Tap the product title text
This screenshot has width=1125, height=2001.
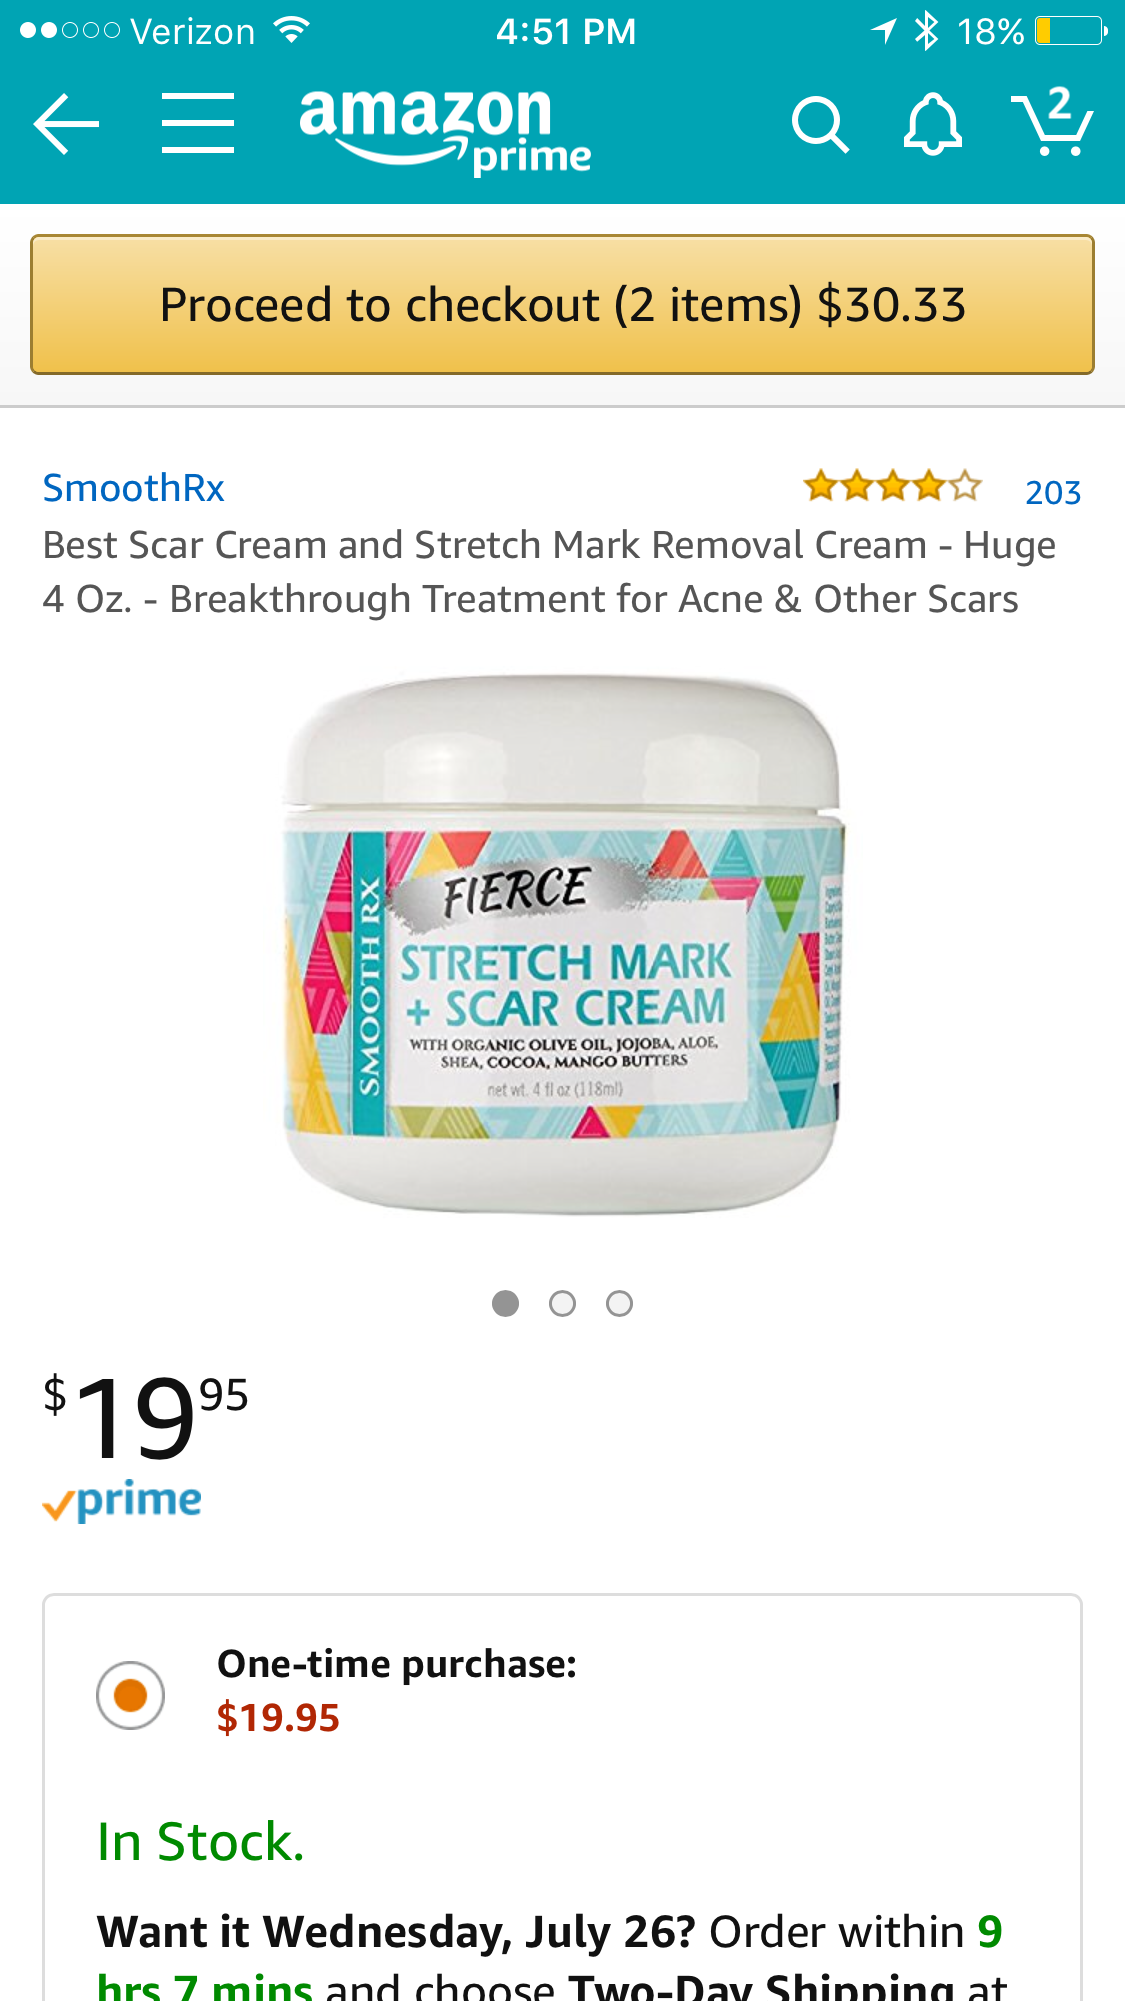[x=549, y=572]
